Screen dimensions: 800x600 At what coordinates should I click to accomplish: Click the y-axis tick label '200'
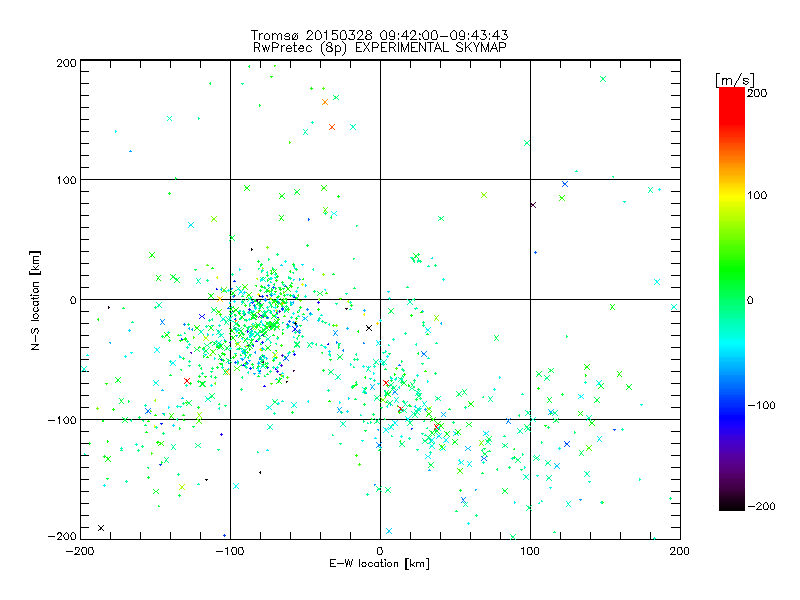point(66,63)
